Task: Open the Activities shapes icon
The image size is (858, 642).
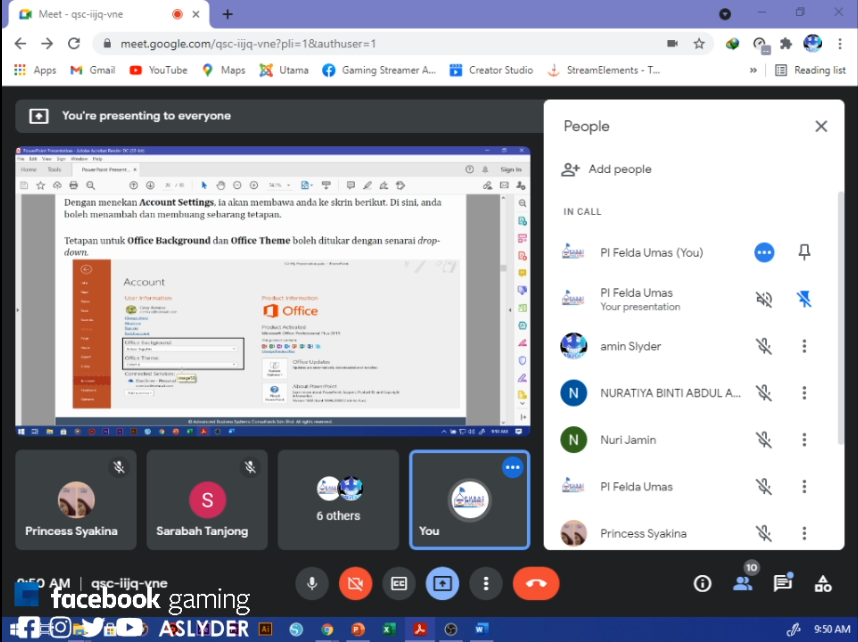Action: click(823, 583)
